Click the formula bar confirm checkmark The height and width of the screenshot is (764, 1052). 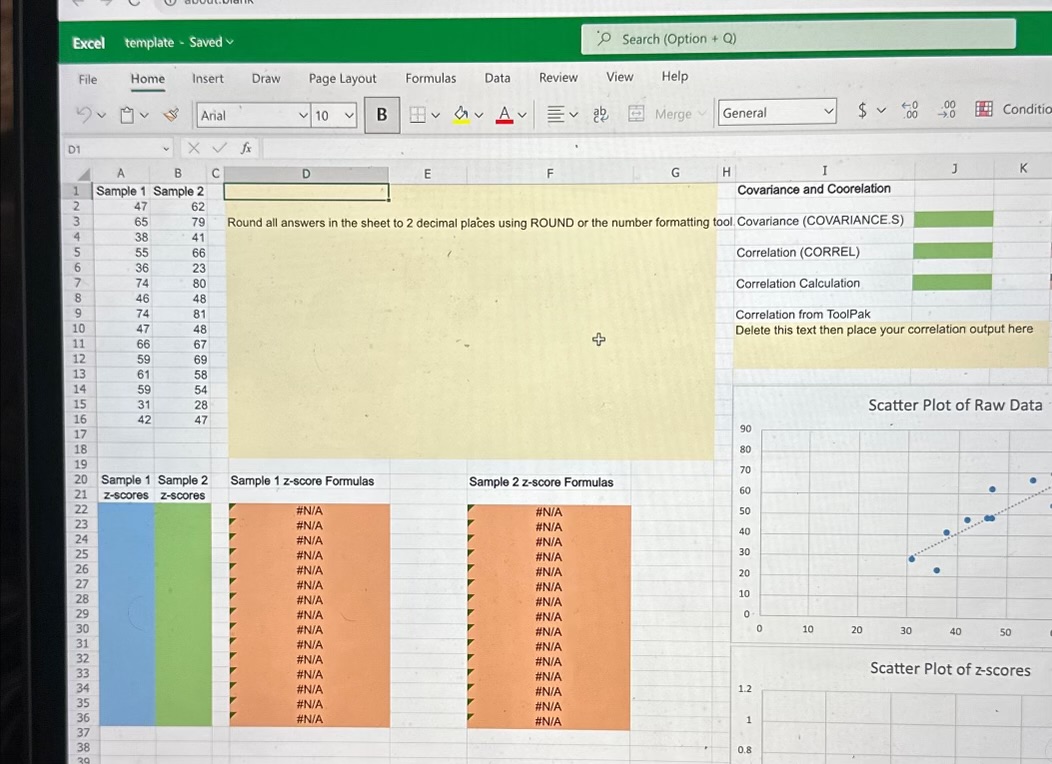[x=219, y=148]
